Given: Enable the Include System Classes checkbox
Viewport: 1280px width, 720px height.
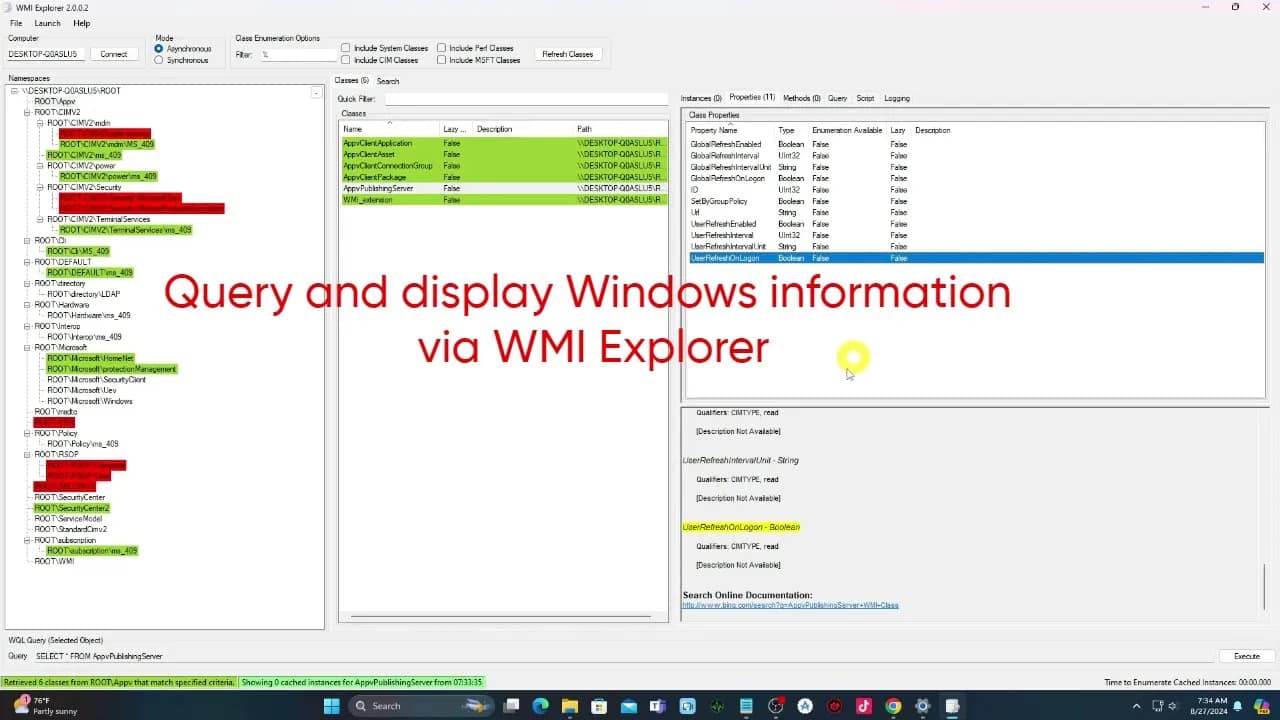Looking at the screenshot, I should (x=345, y=47).
